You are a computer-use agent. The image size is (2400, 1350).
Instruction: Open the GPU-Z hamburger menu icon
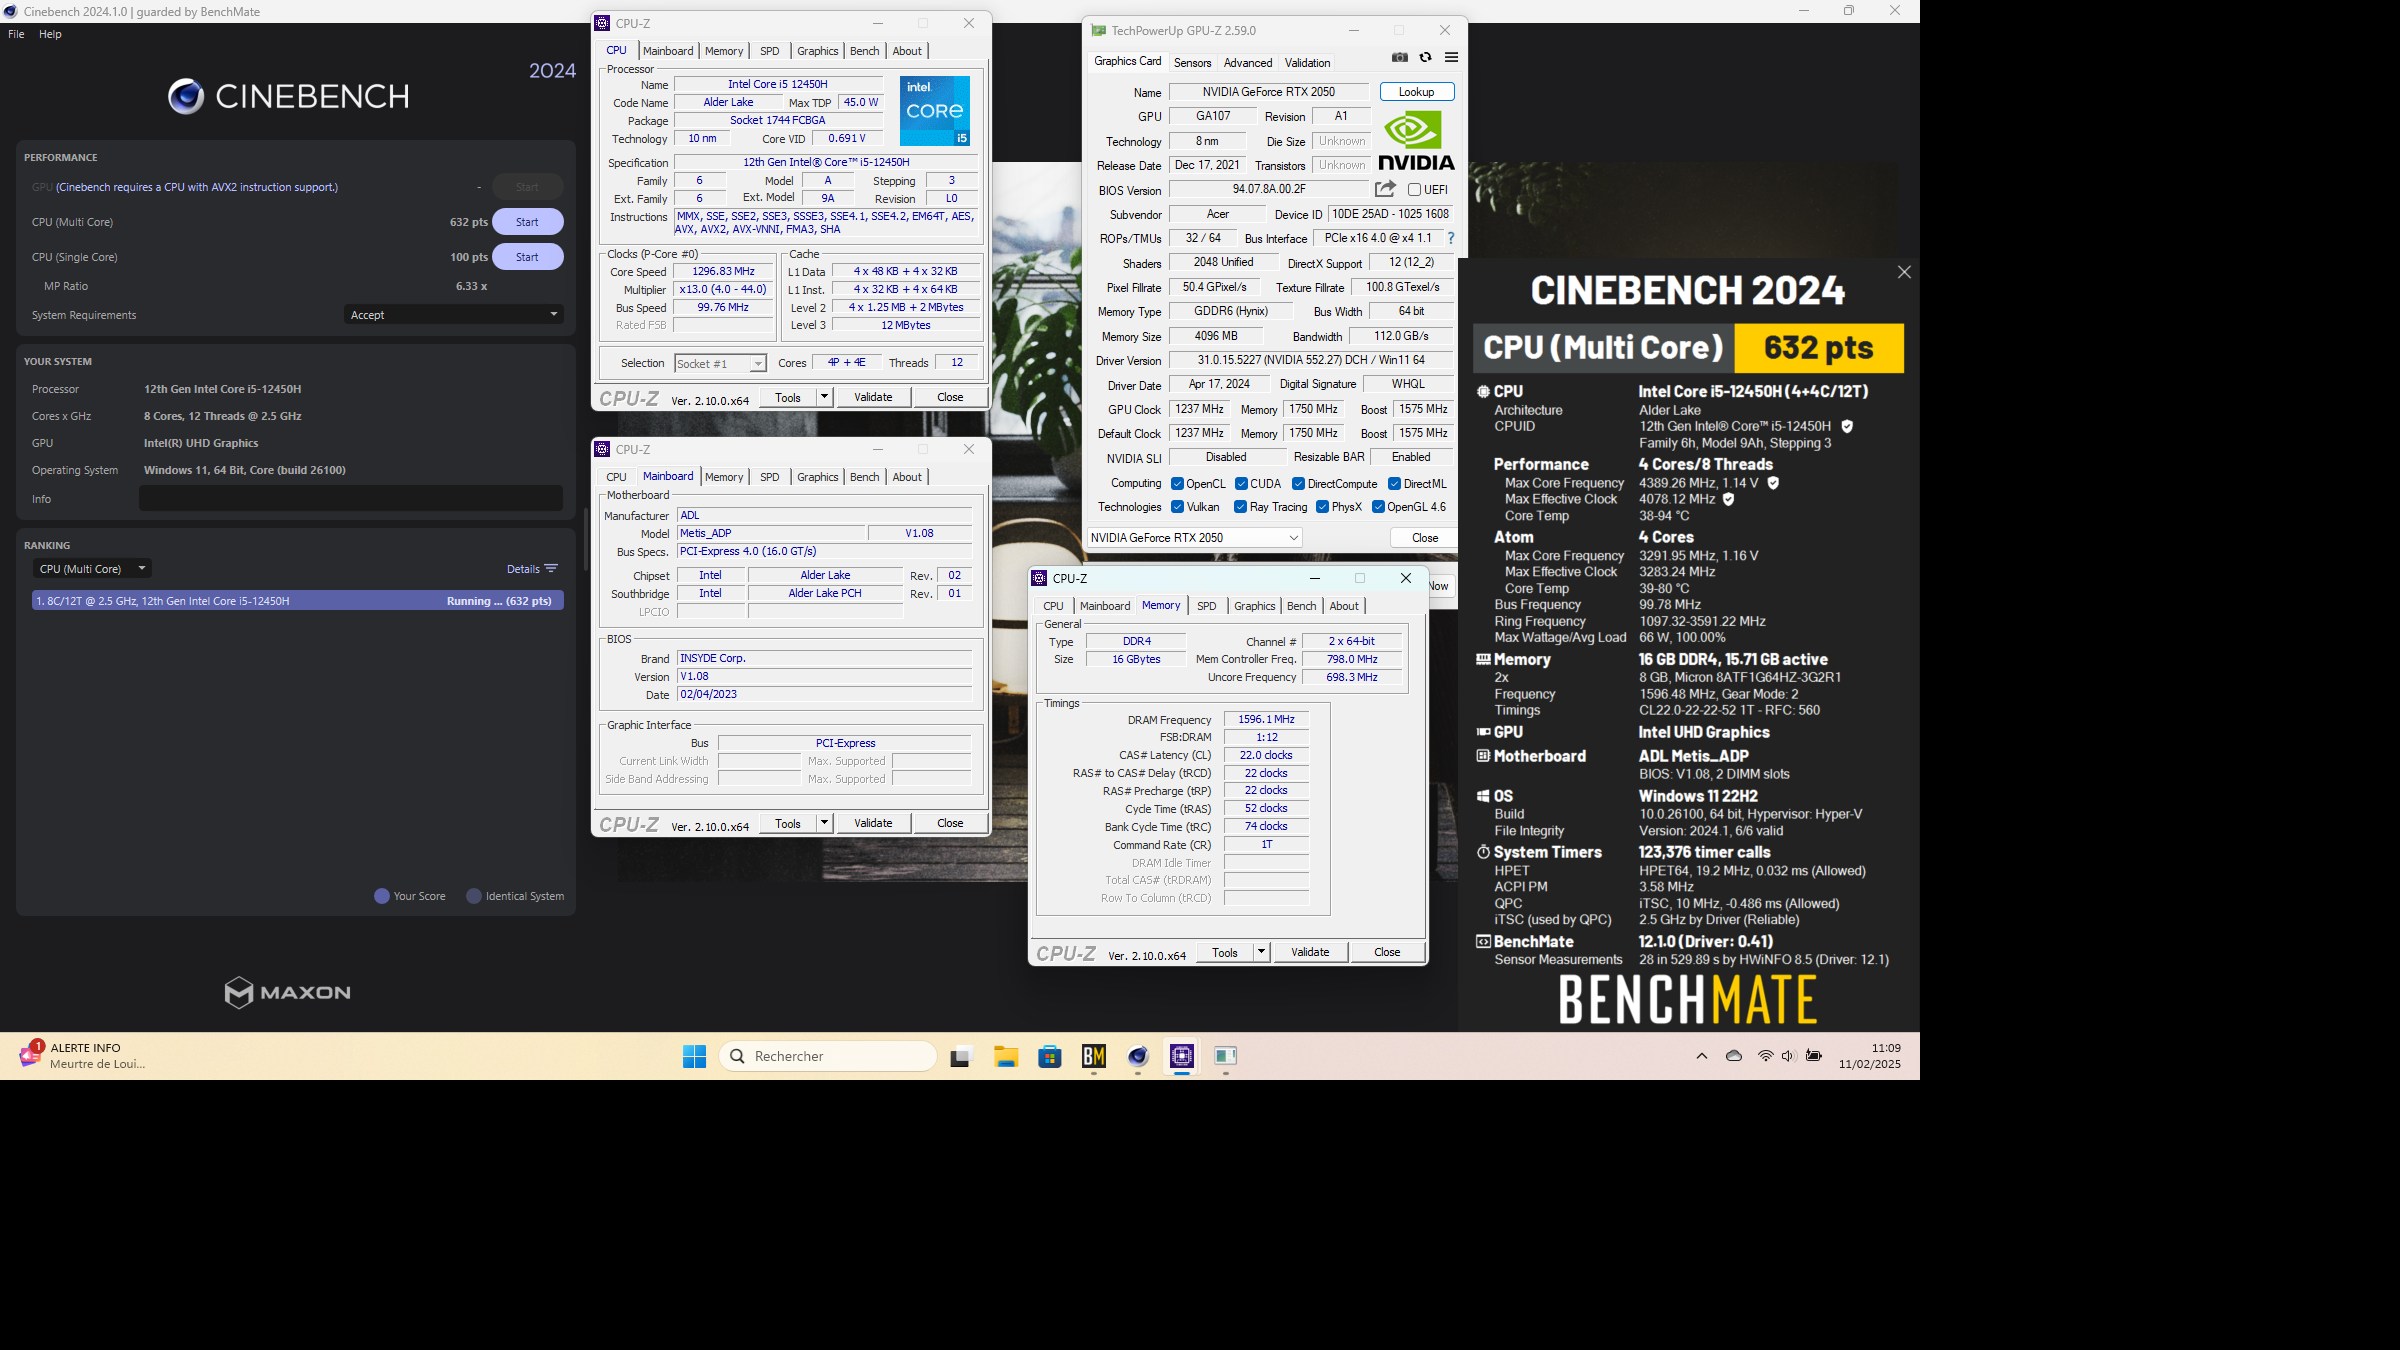1451,58
